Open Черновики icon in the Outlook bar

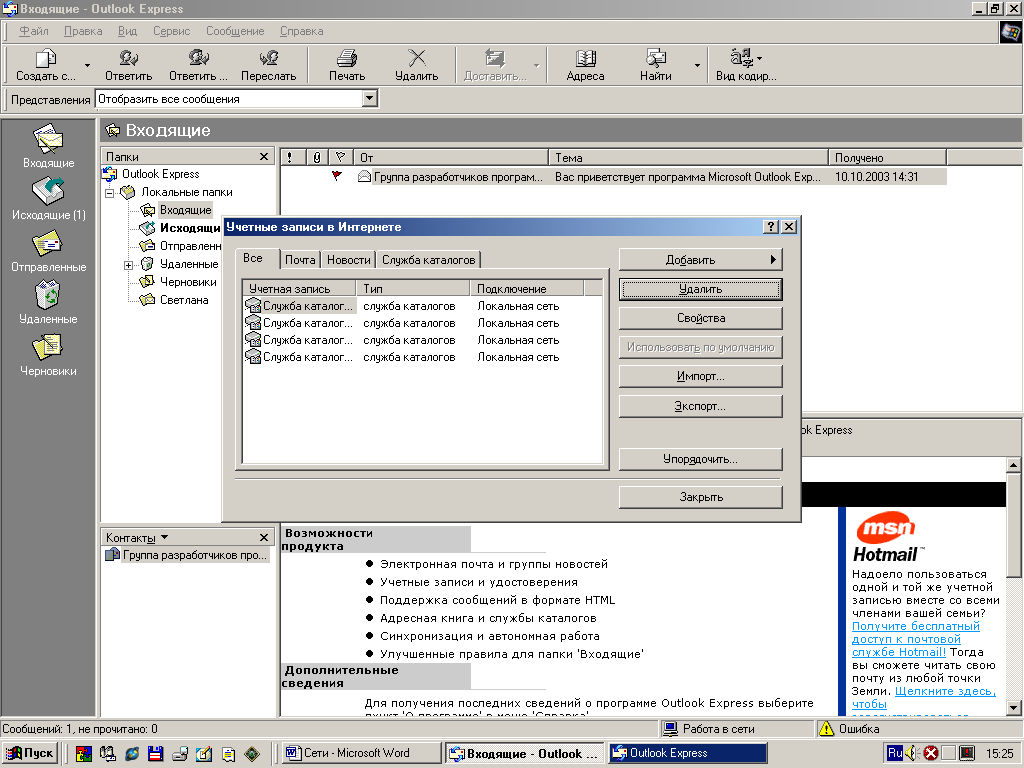click(x=48, y=347)
